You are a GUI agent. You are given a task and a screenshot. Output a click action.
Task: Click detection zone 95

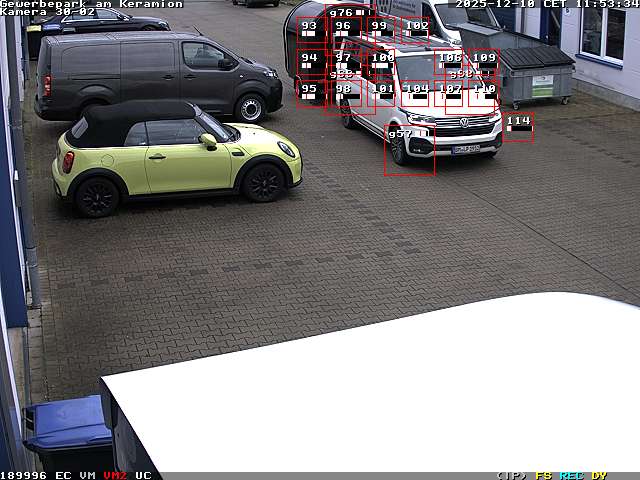pyautogui.click(x=309, y=93)
